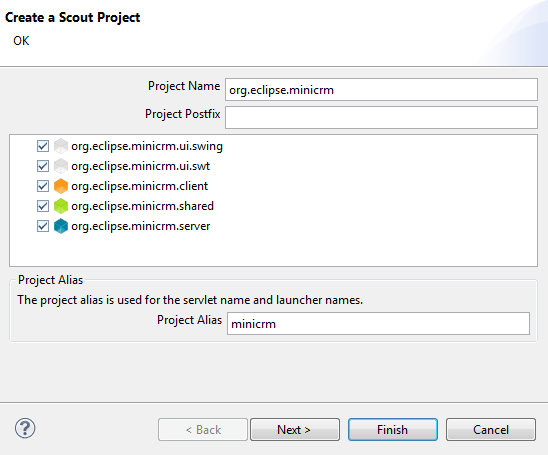Toggle org.eclipse.minicrm.client checkbox
Image resolution: width=548 pixels, height=455 pixels.
coord(43,186)
